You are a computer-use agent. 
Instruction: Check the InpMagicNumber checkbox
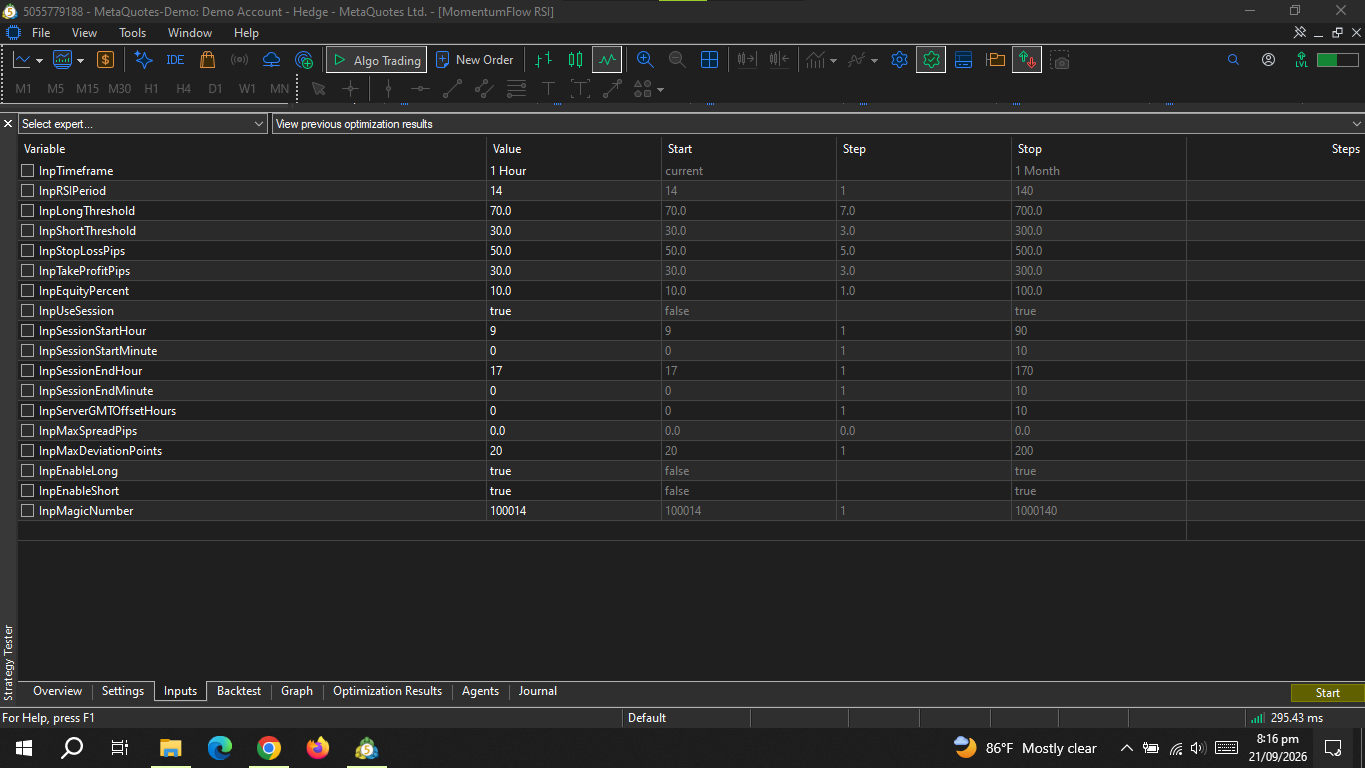28,511
